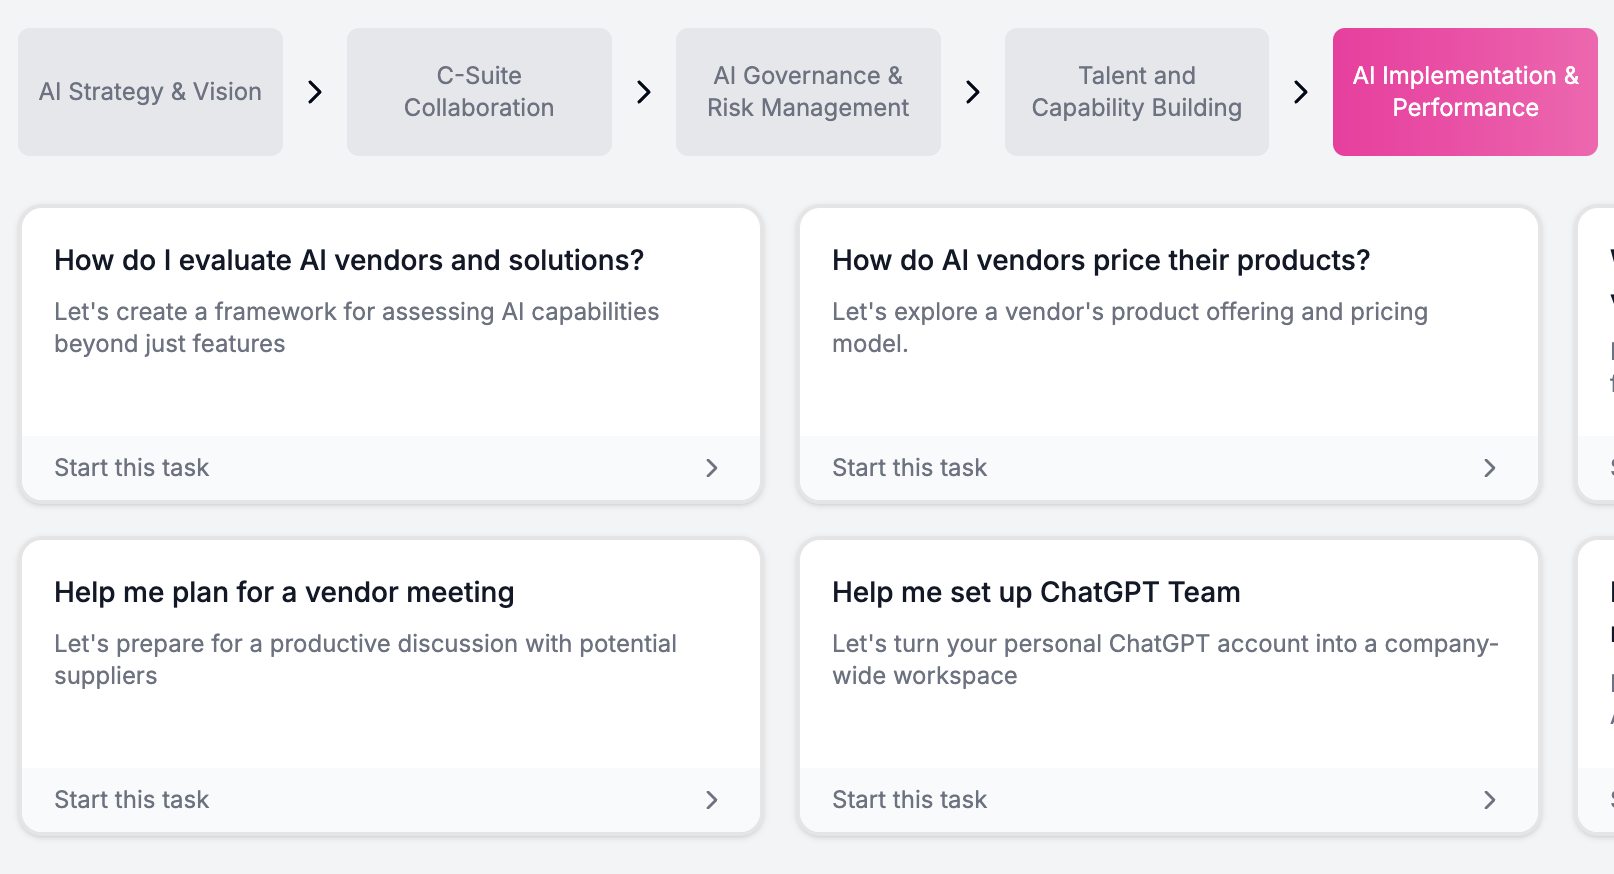
Task: Click the highlighted AI Implementation & Performance stage
Action: click(1464, 91)
